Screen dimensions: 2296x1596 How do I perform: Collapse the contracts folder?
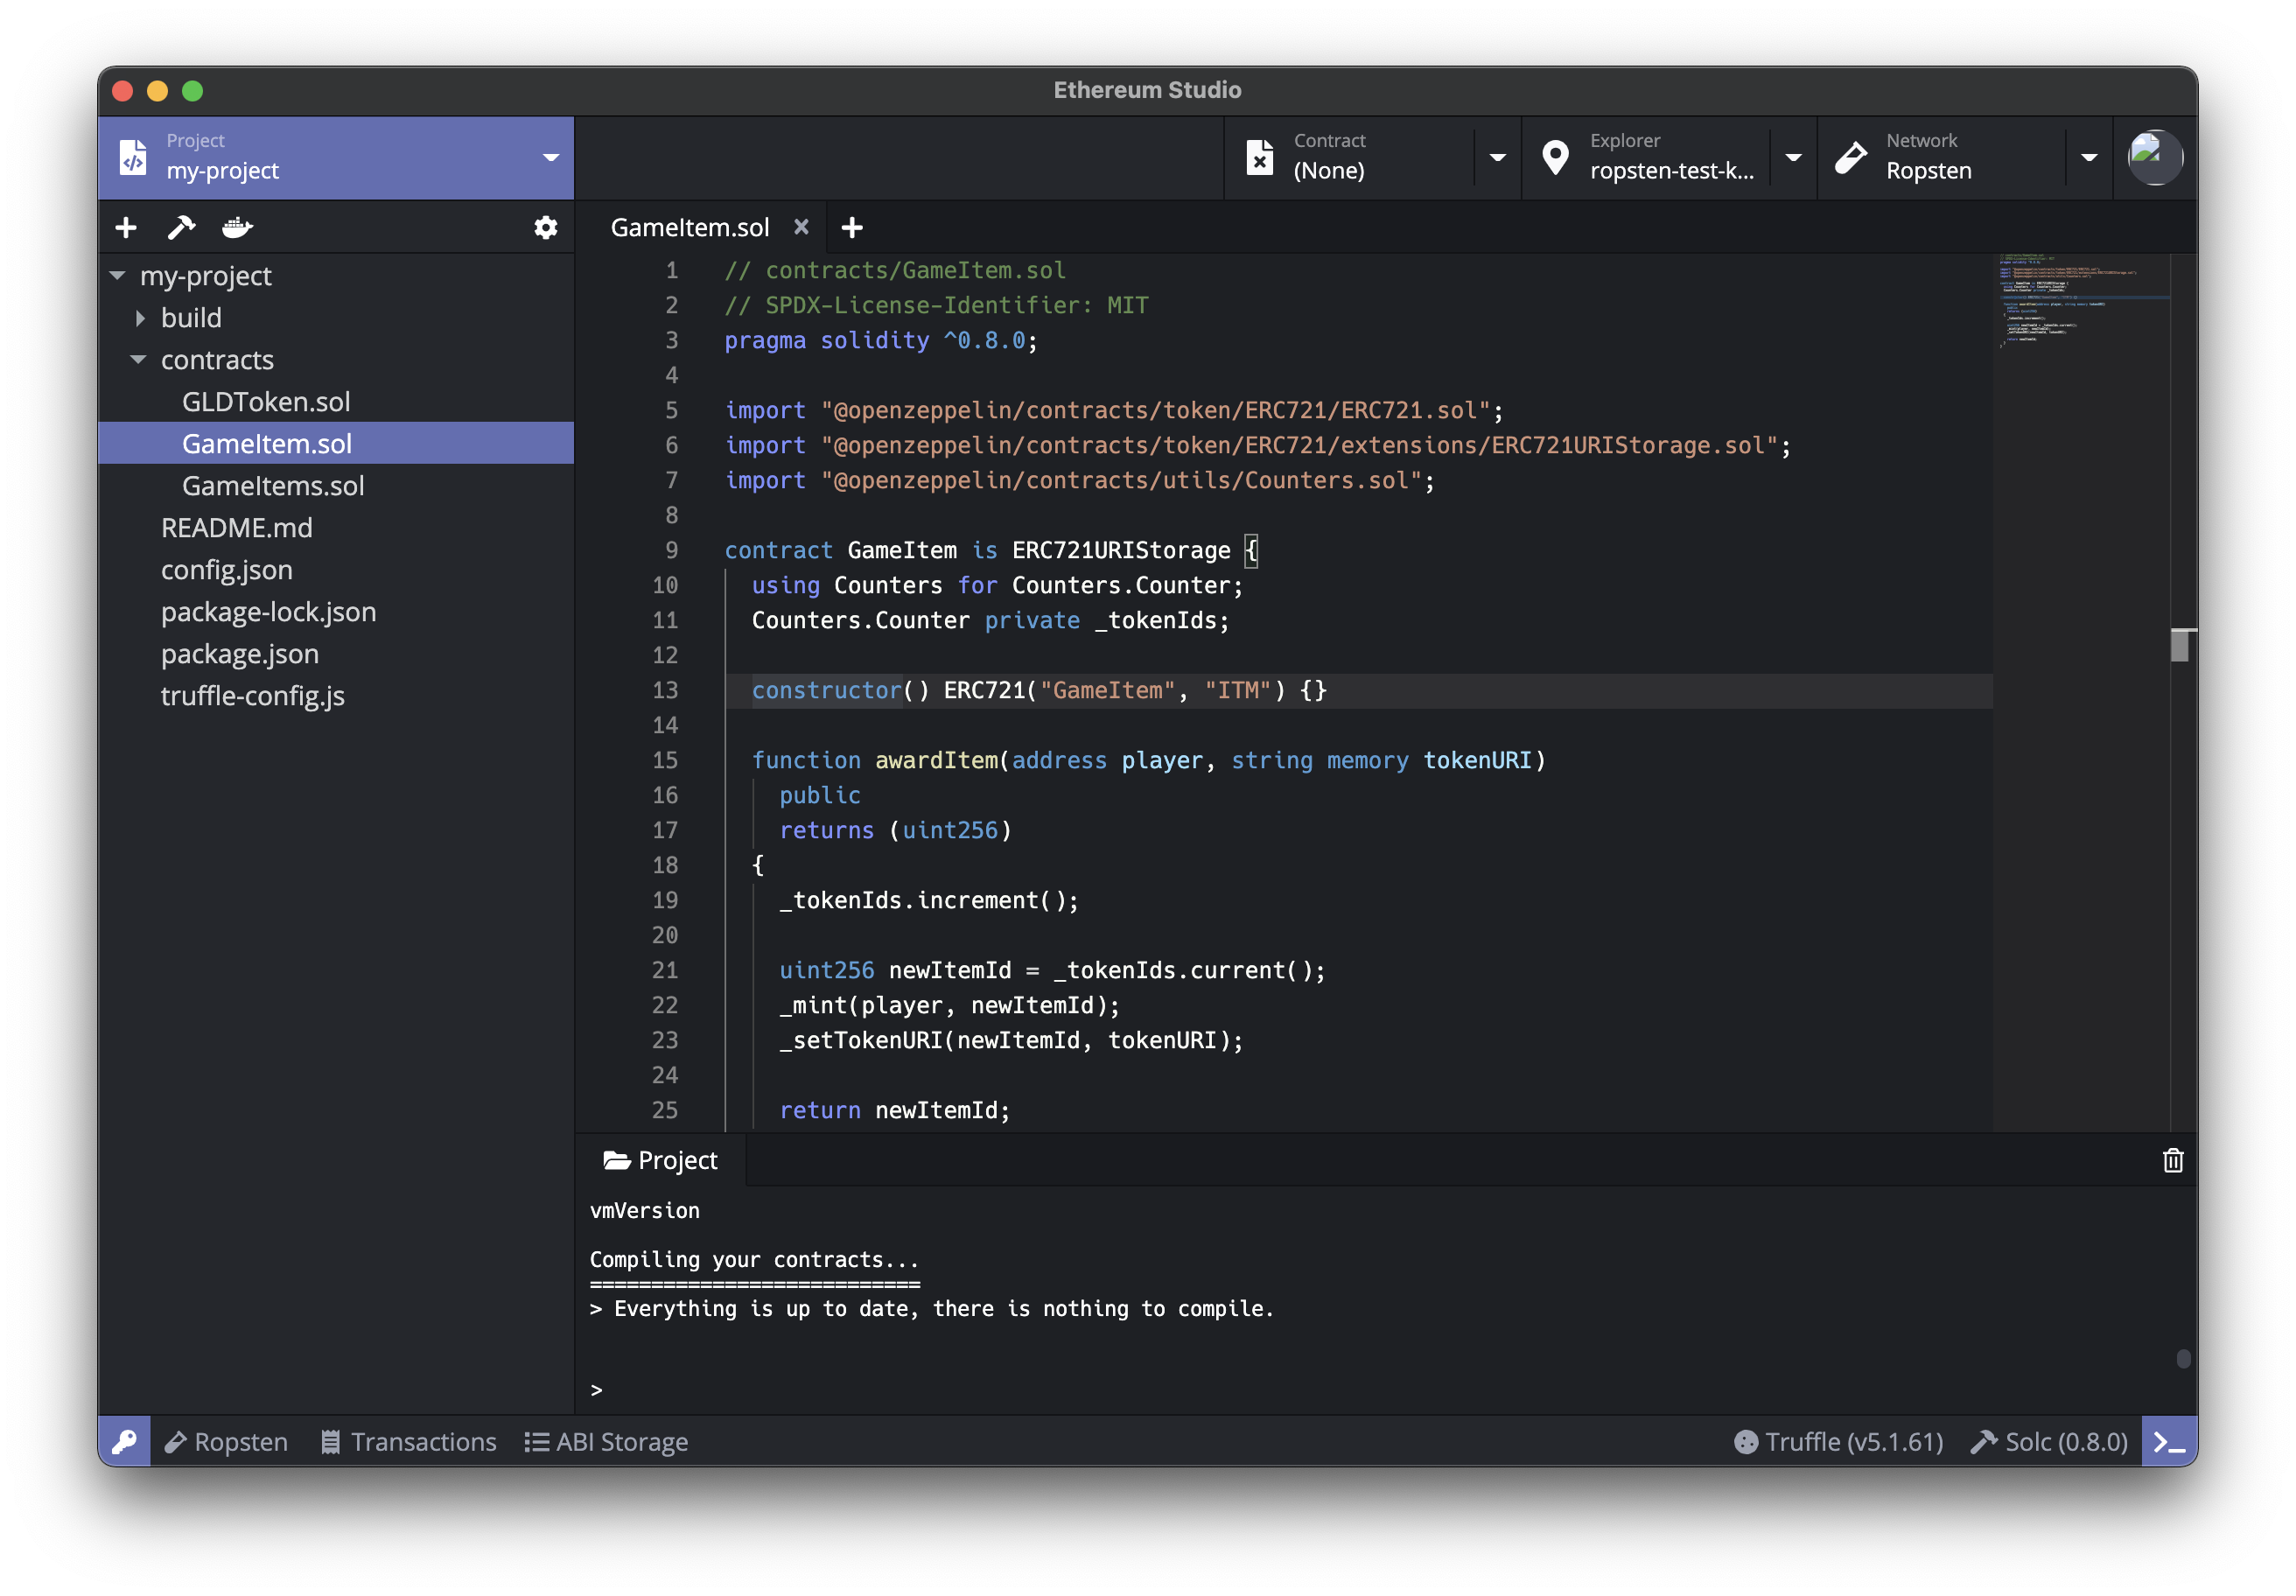(138, 360)
